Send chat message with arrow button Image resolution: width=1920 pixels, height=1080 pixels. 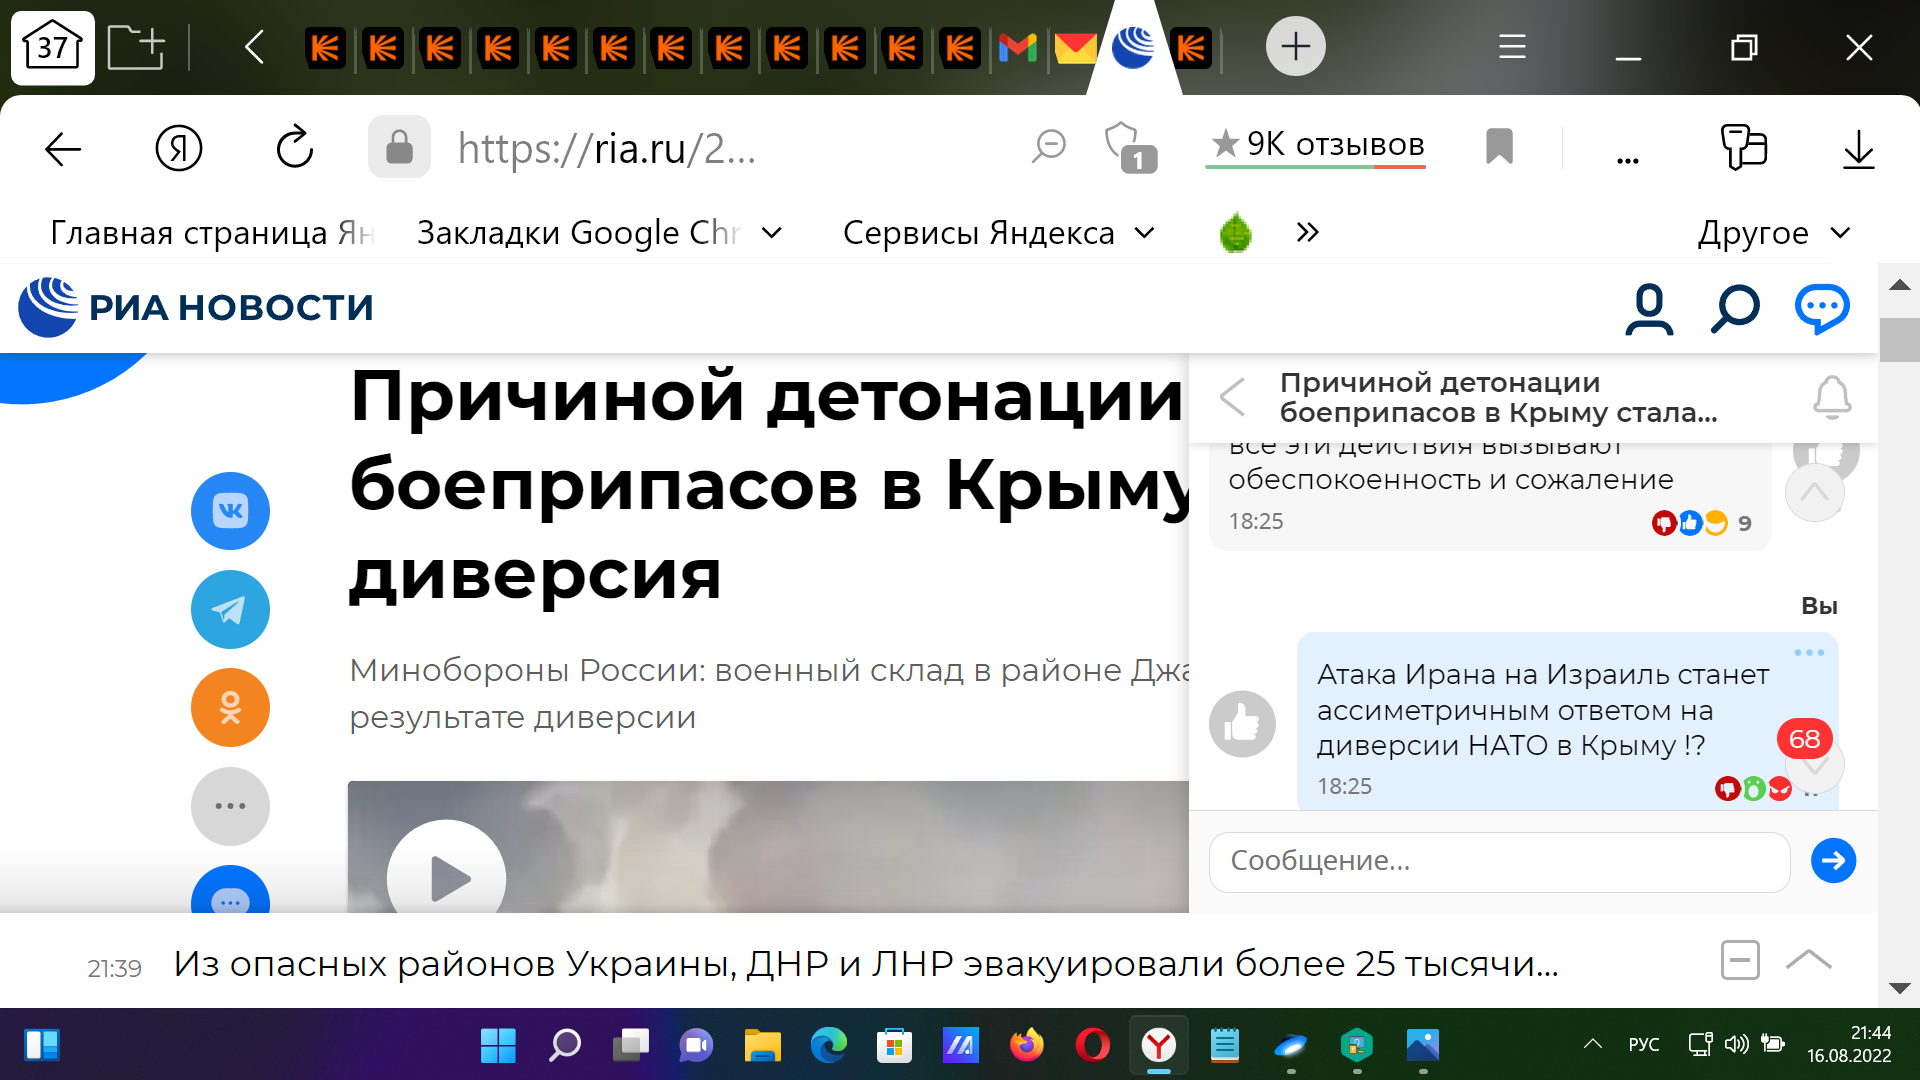click(1833, 860)
